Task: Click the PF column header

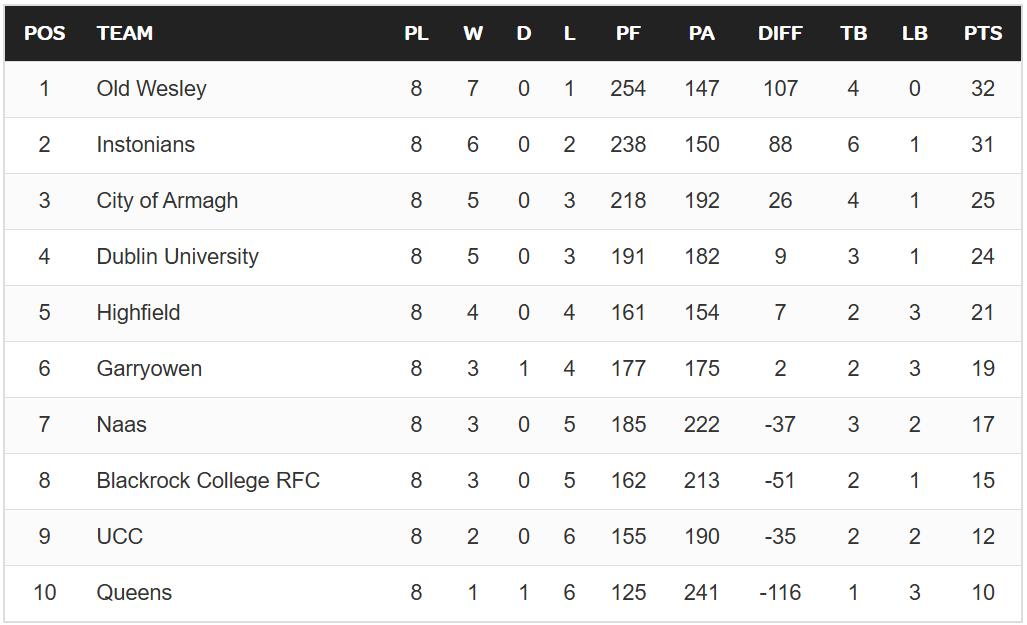Action: point(628,33)
